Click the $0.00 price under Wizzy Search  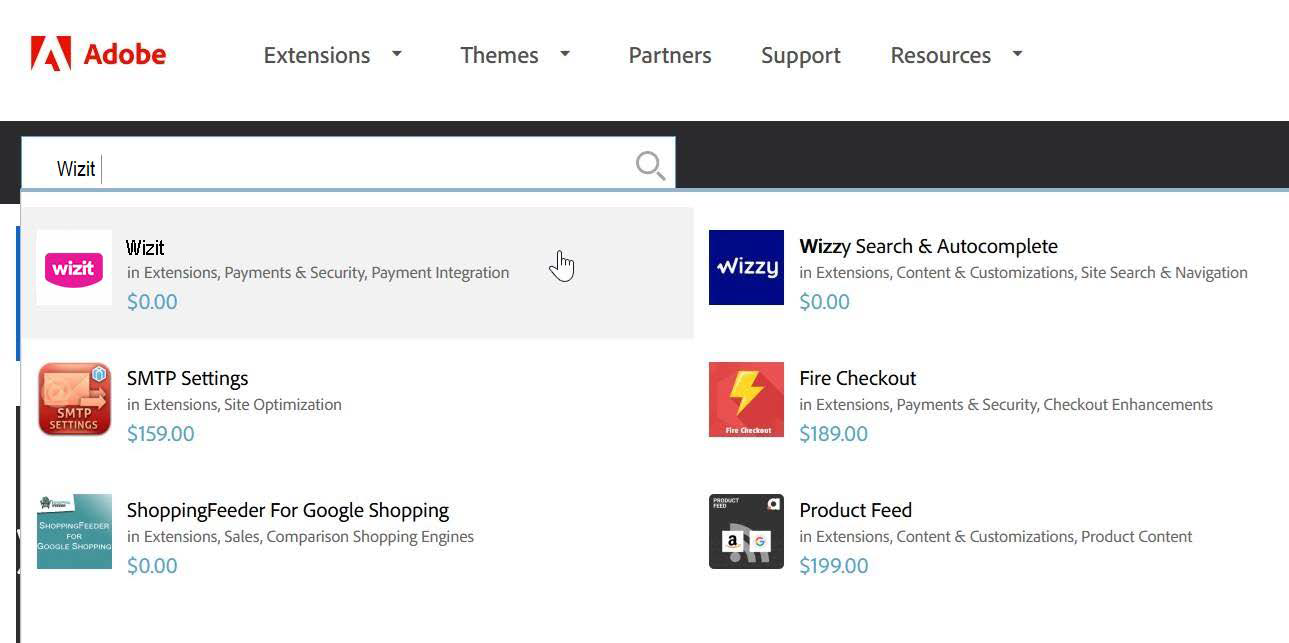coord(825,301)
